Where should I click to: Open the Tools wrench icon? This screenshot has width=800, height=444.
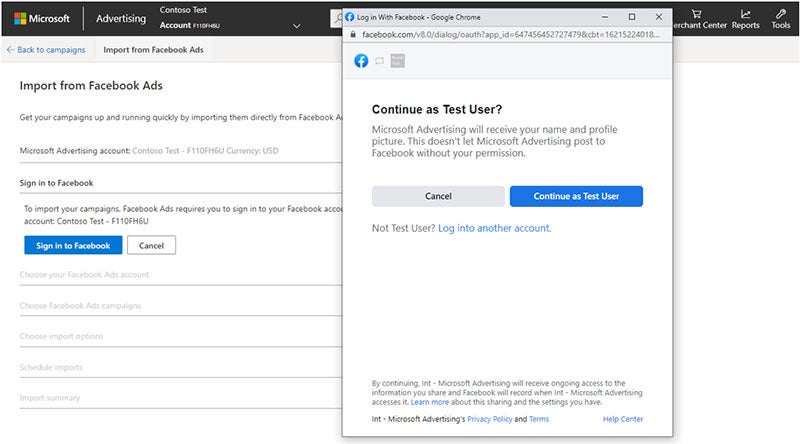(x=781, y=14)
